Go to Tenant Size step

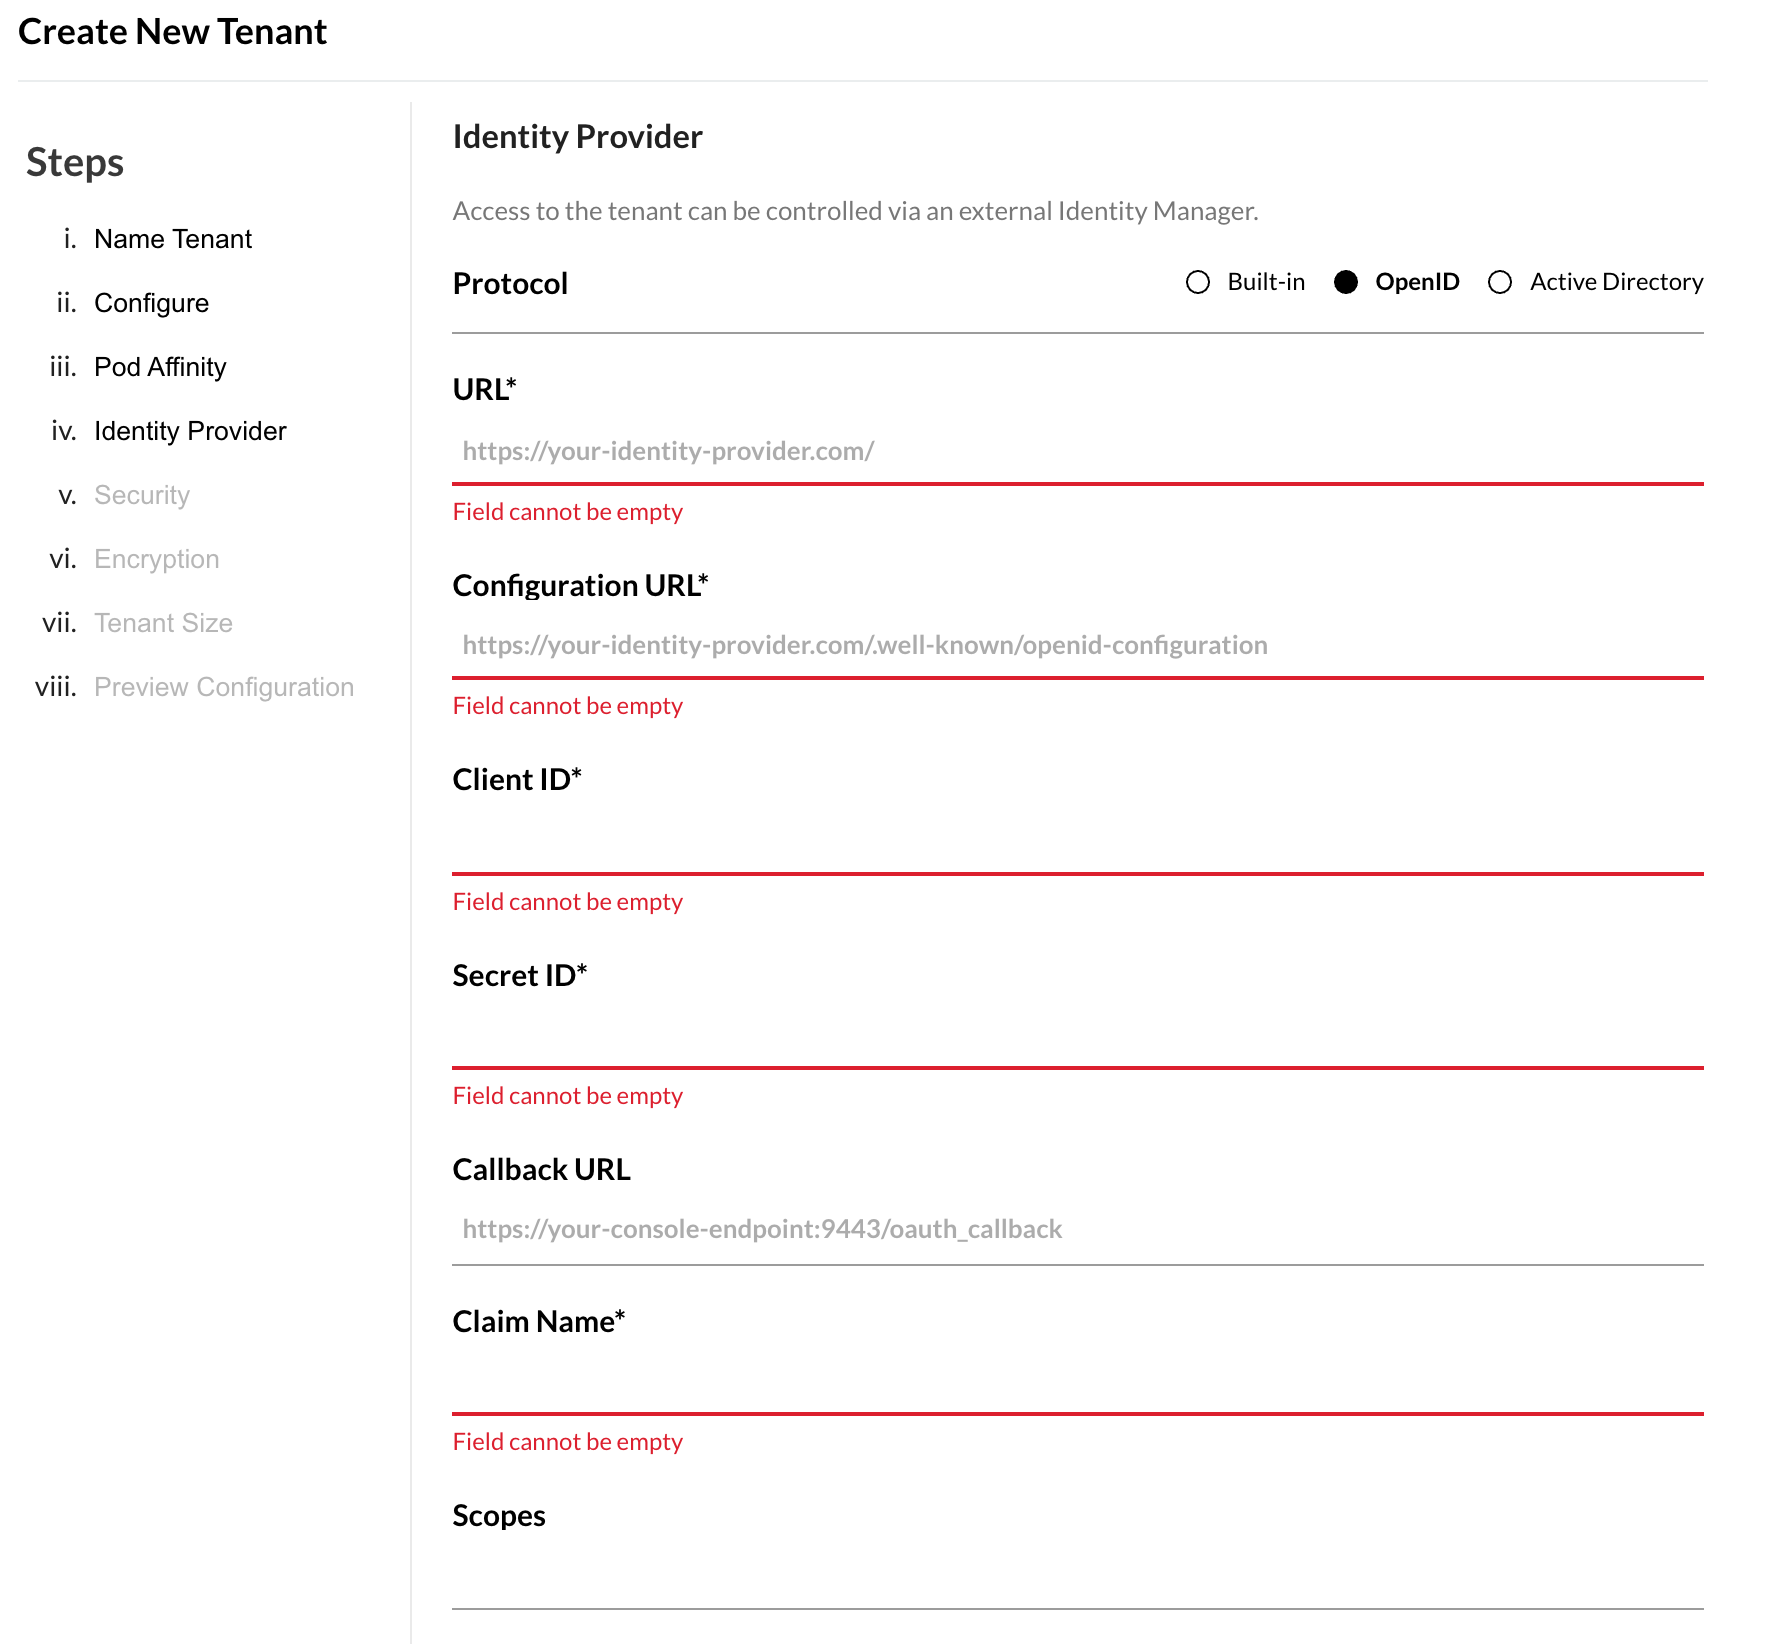[163, 623]
